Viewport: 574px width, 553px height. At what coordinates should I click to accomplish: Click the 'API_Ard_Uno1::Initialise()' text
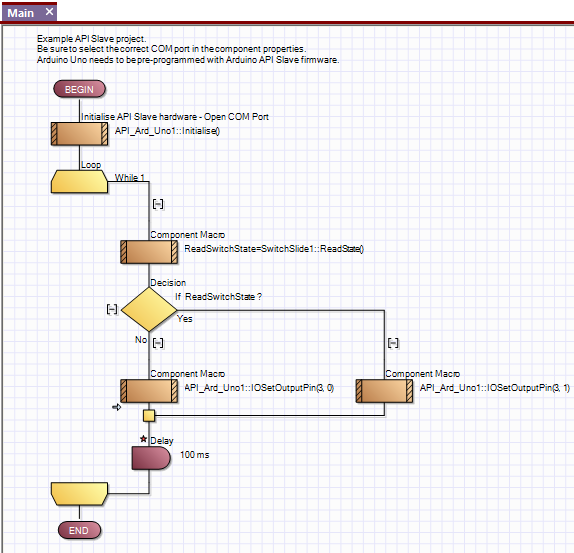click(167, 131)
